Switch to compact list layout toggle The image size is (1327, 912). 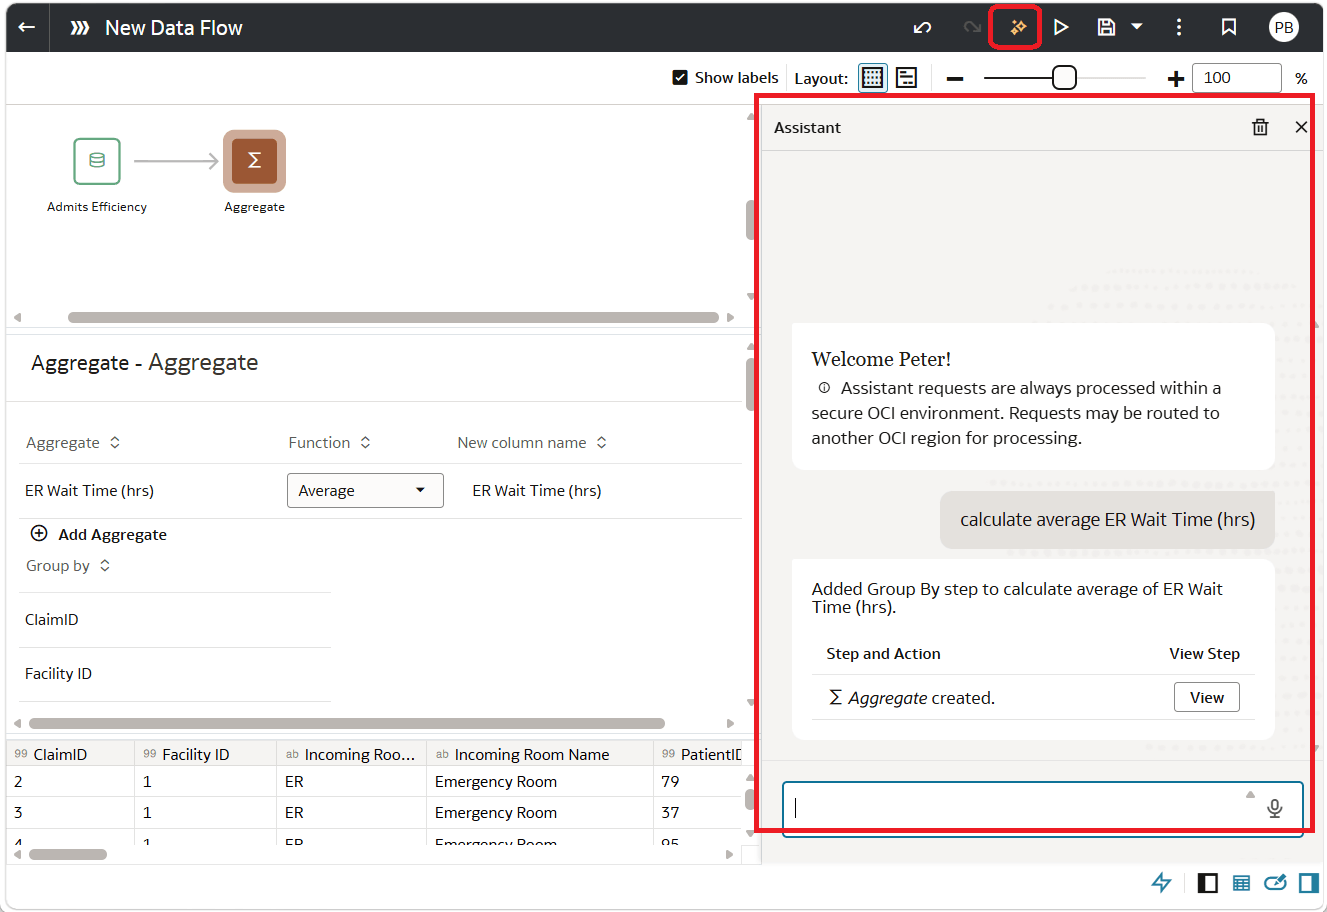click(x=907, y=77)
